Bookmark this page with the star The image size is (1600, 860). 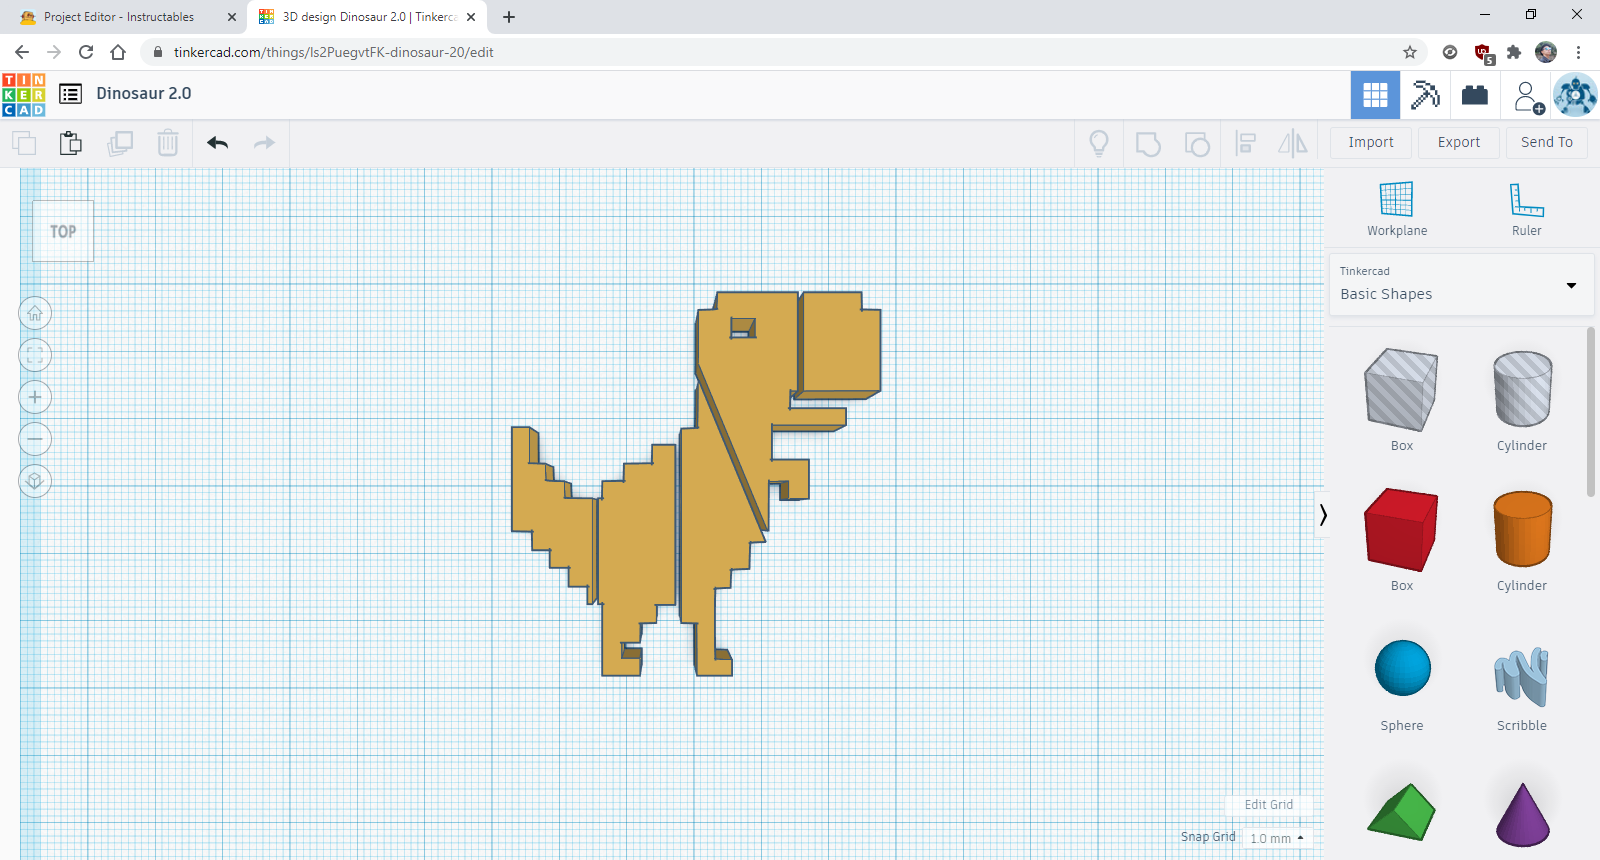(1410, 52)
